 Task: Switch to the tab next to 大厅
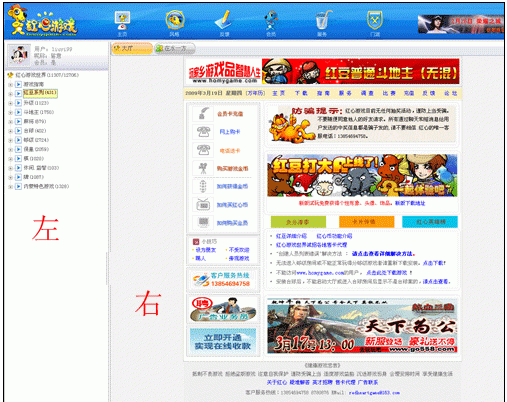coord(175,49)
